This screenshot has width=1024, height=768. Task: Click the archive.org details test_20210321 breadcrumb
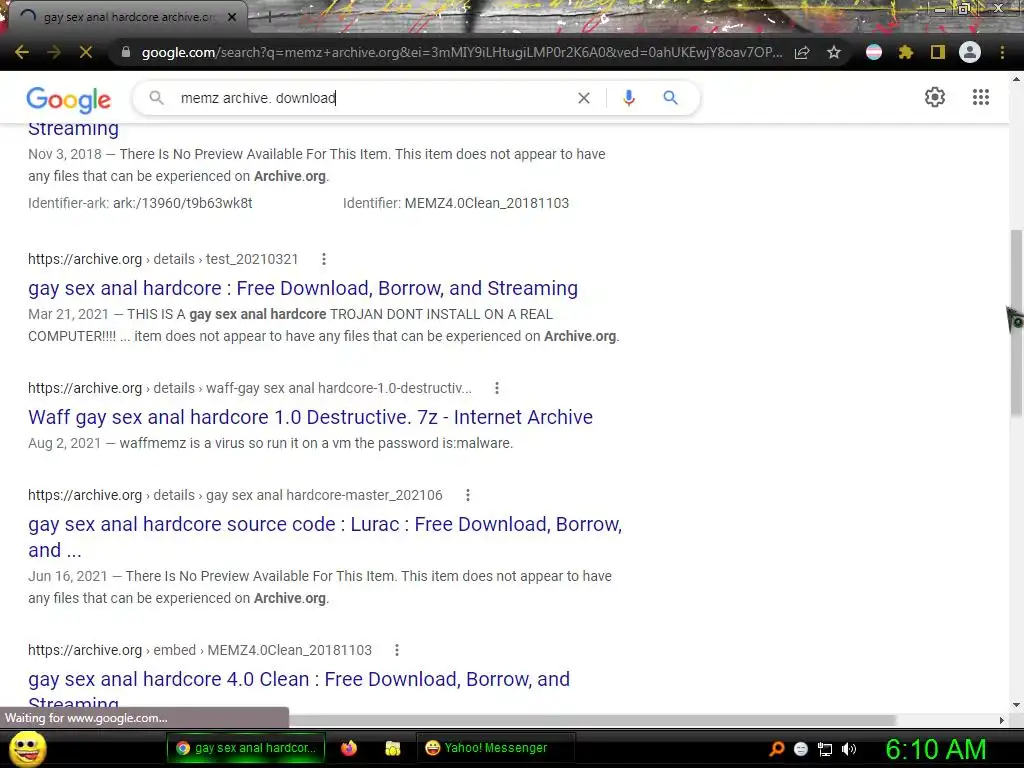click(x=163, y=259)
